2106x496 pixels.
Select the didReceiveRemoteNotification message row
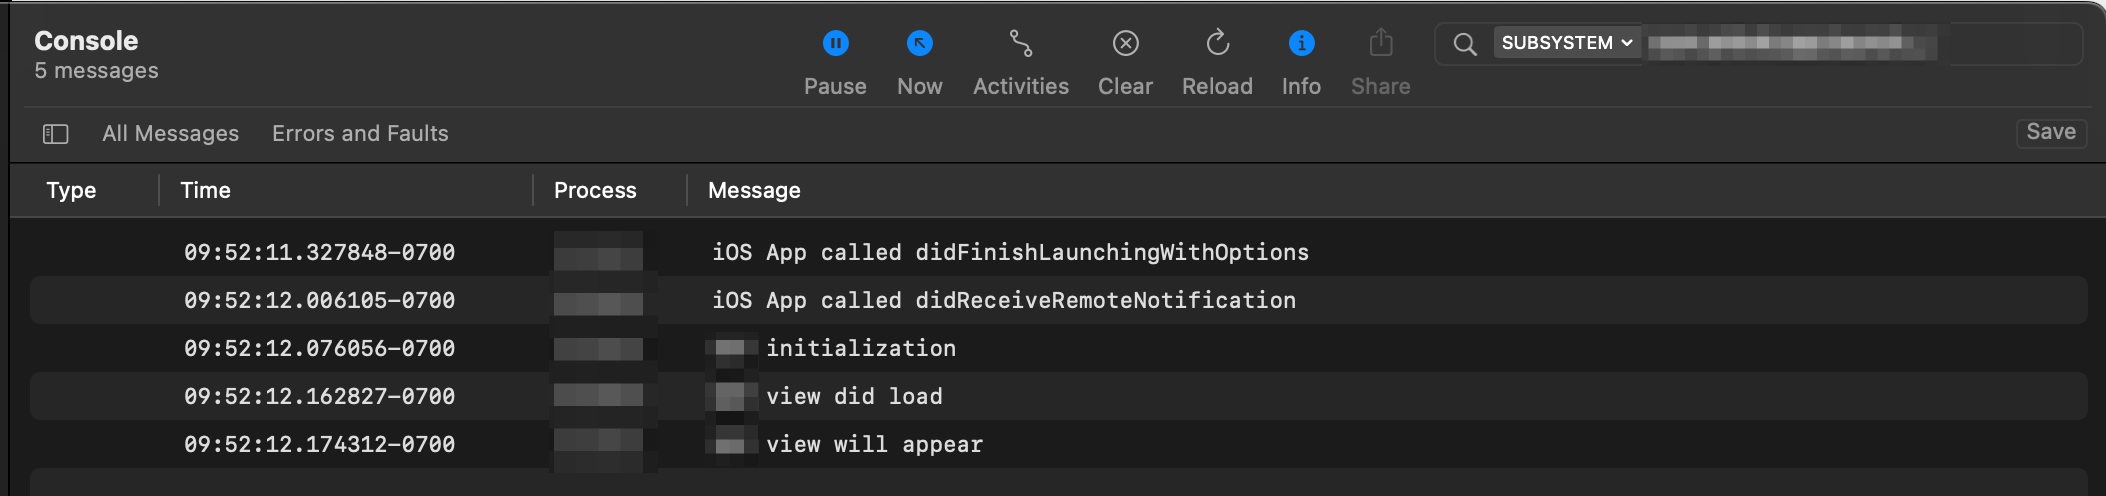[1003, 300]
